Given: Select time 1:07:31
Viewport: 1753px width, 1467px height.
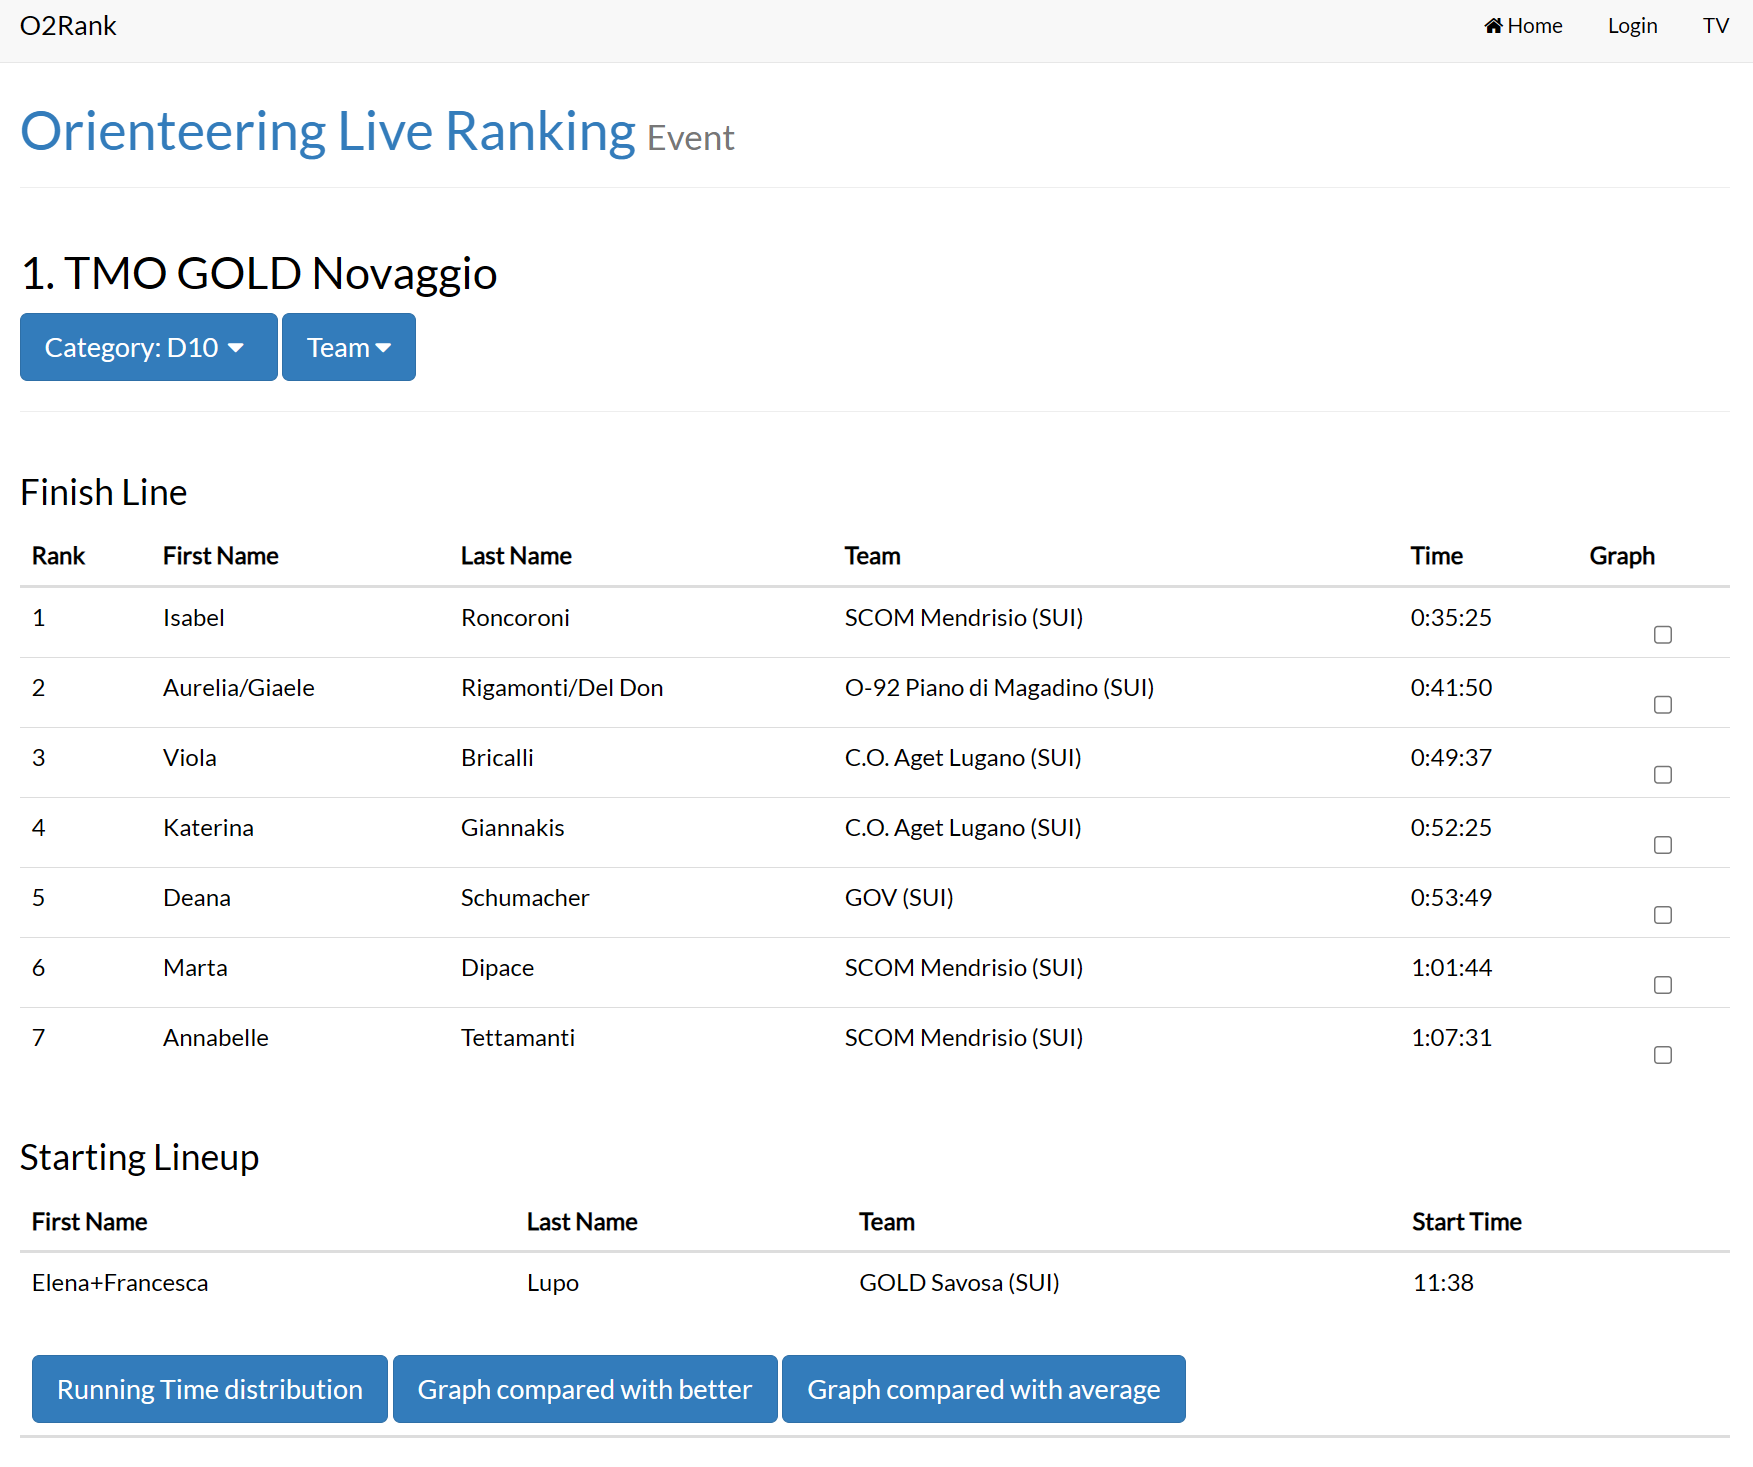Looking at the screenshot, I should [1451, 1038].
